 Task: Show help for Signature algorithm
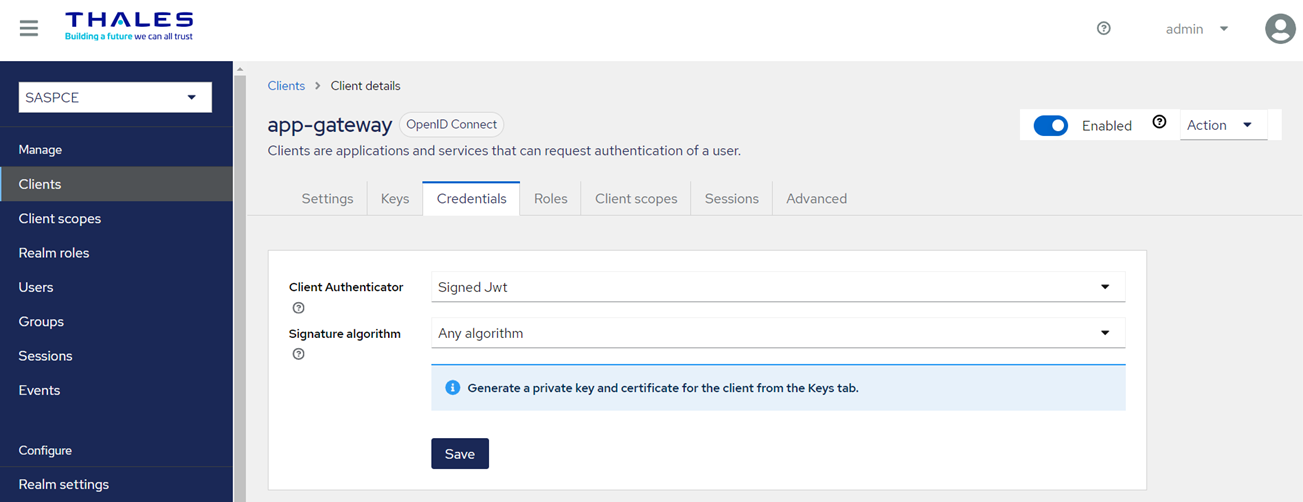pos(298,354)
